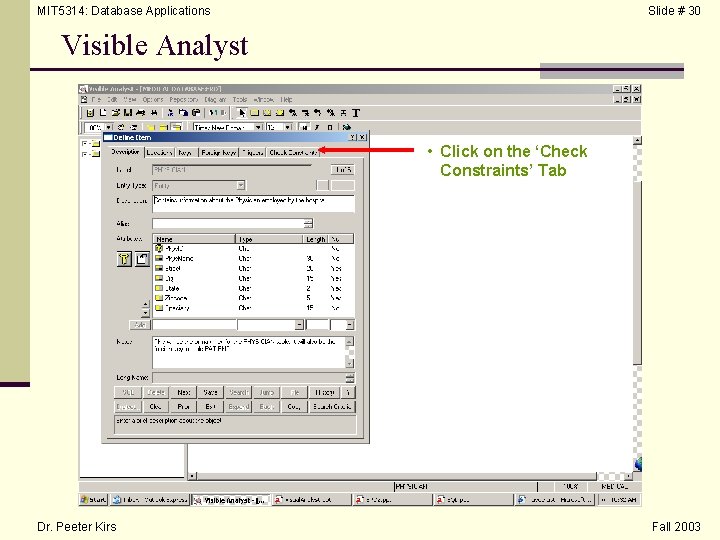Image resolution: width=720 pixels, height=540 pixels.
Task: Click the cut scissors toolbar icon
Action: coord(170,112)
